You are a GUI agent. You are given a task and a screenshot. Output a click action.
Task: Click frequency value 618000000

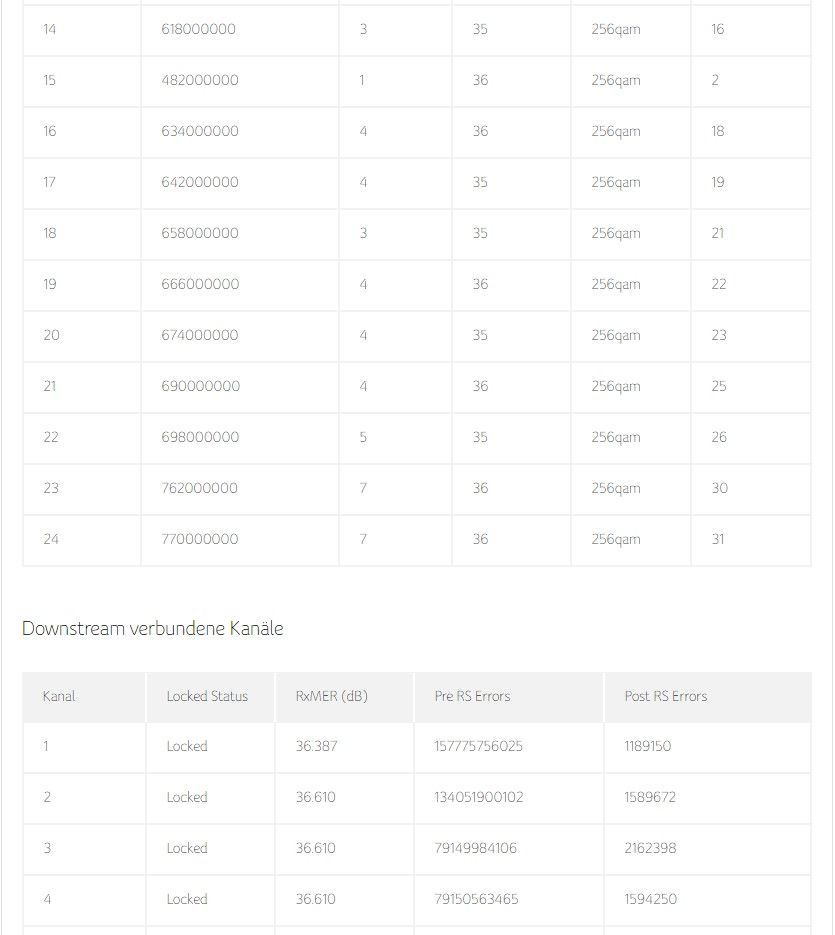(x=198, y=29)
